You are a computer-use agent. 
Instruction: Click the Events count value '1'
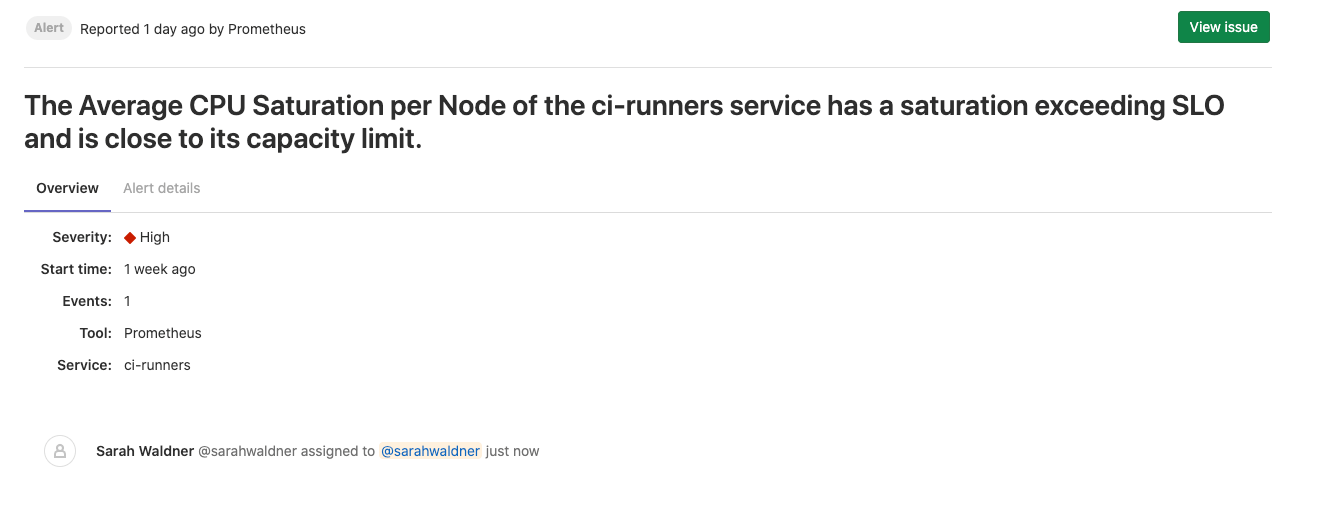coord(128,301)
